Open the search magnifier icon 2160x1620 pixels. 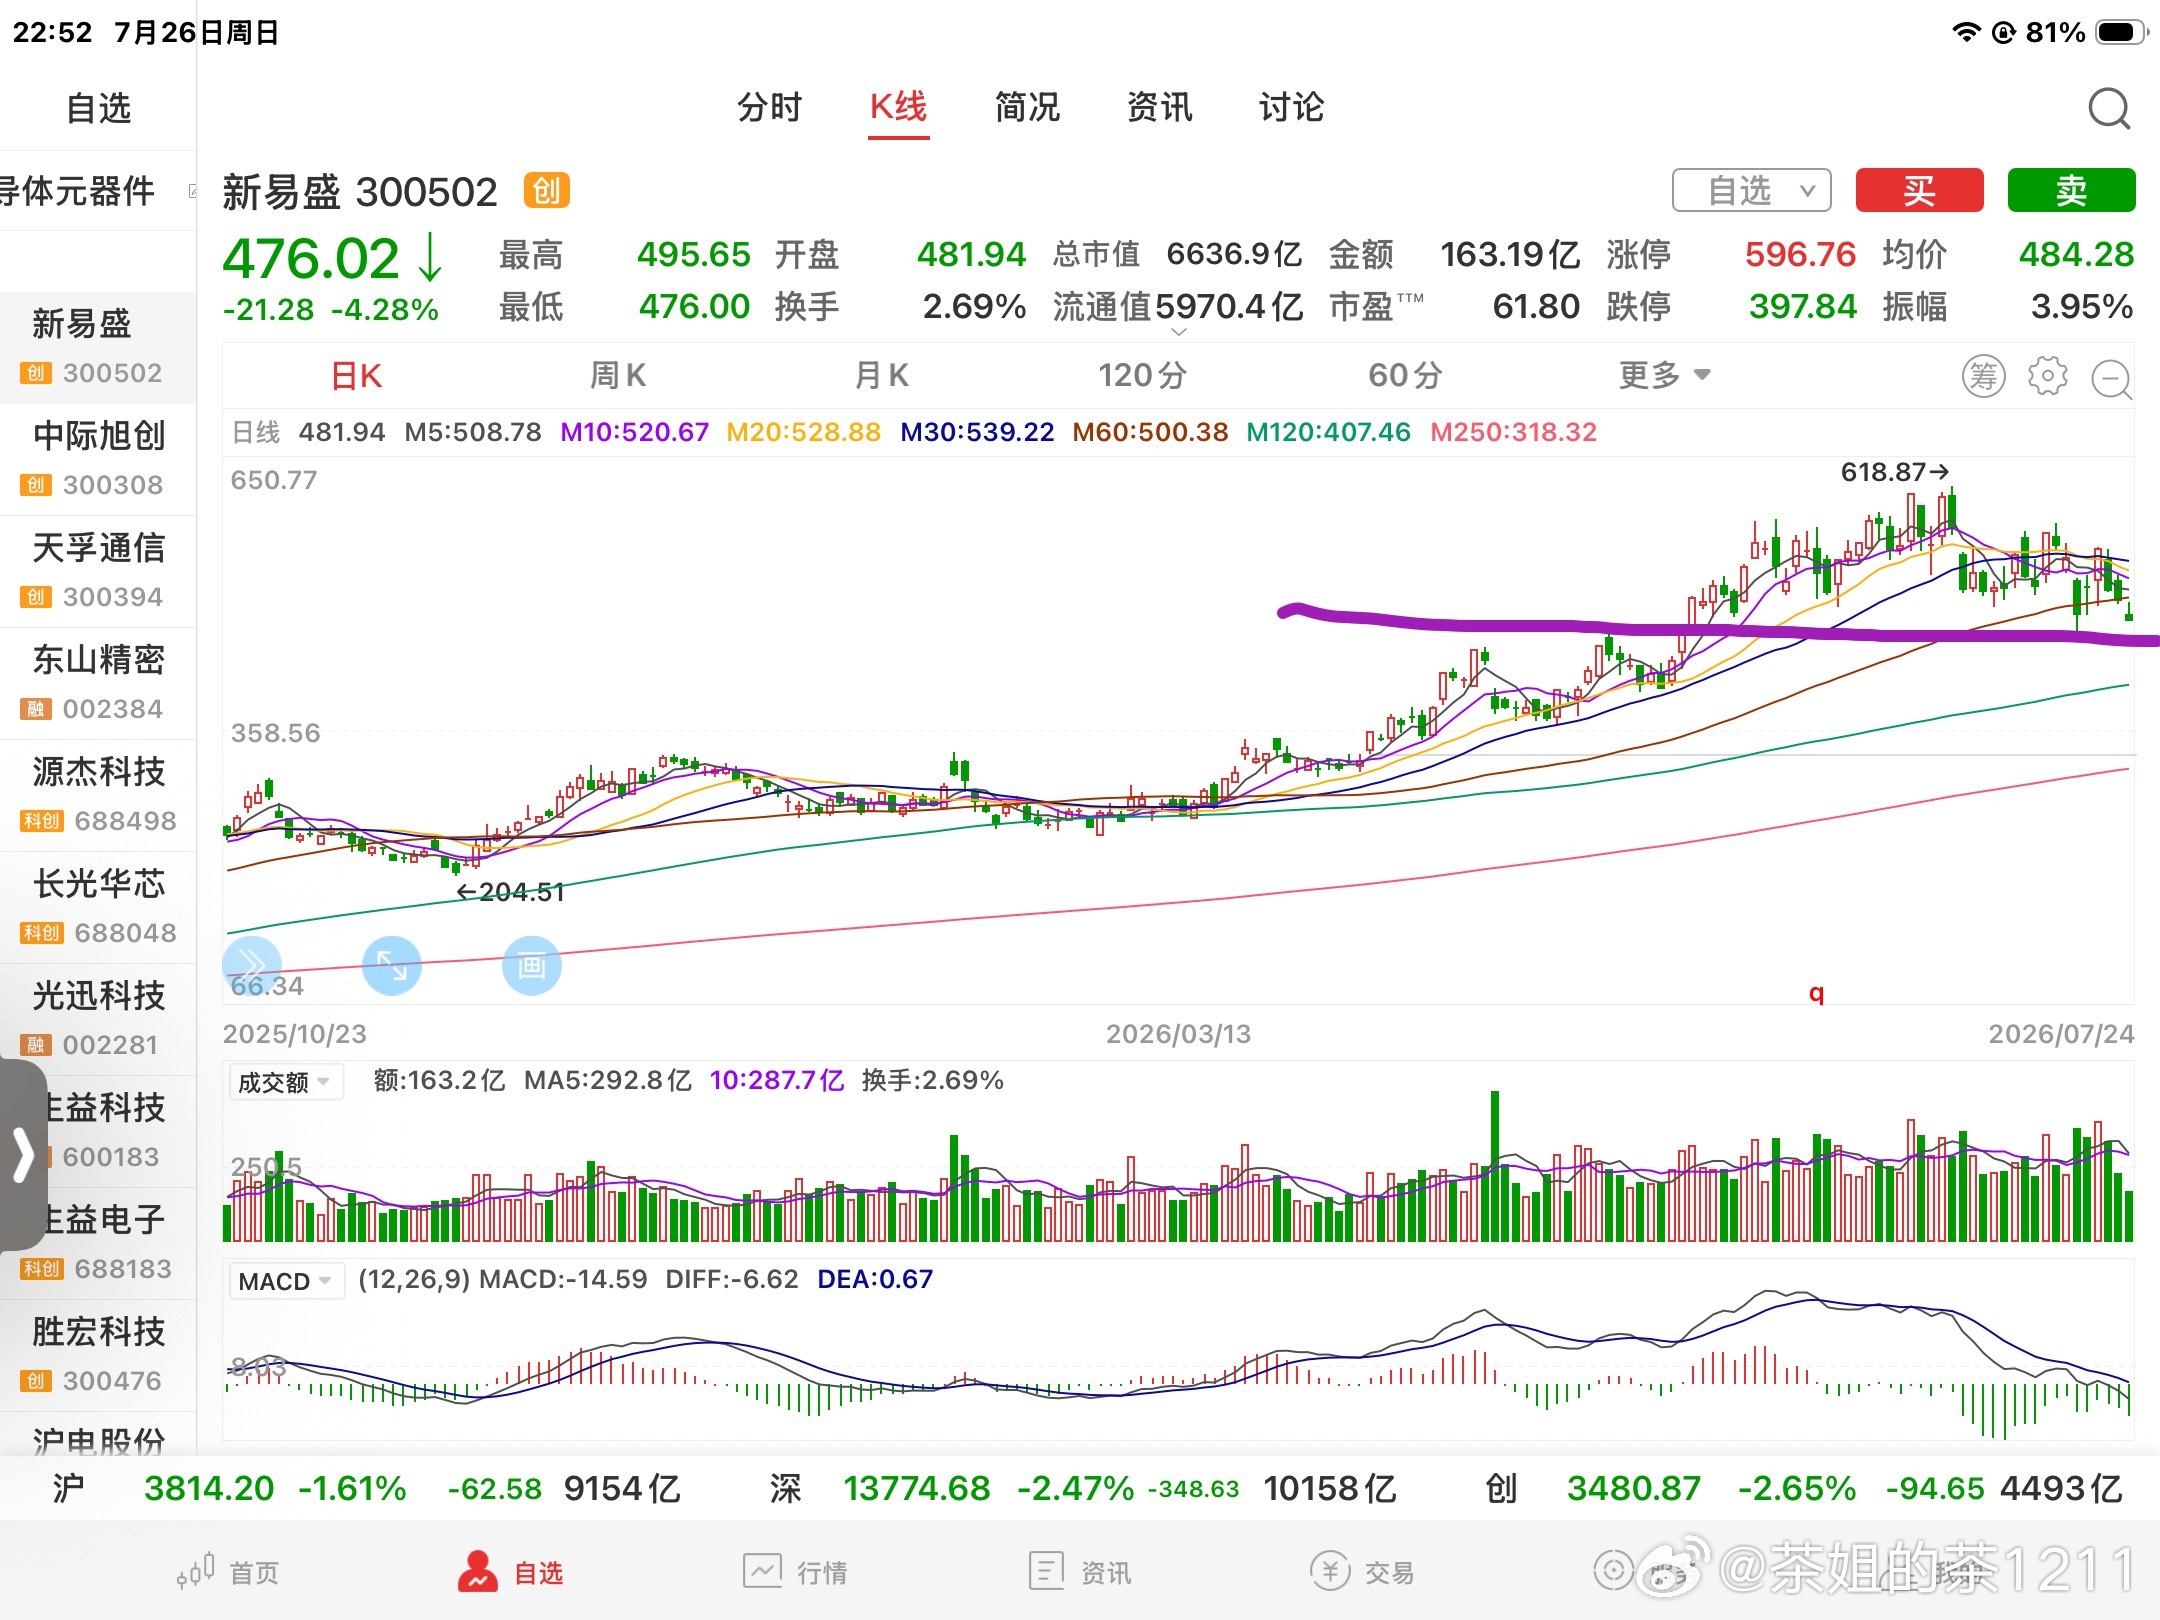coord(2109,109)
